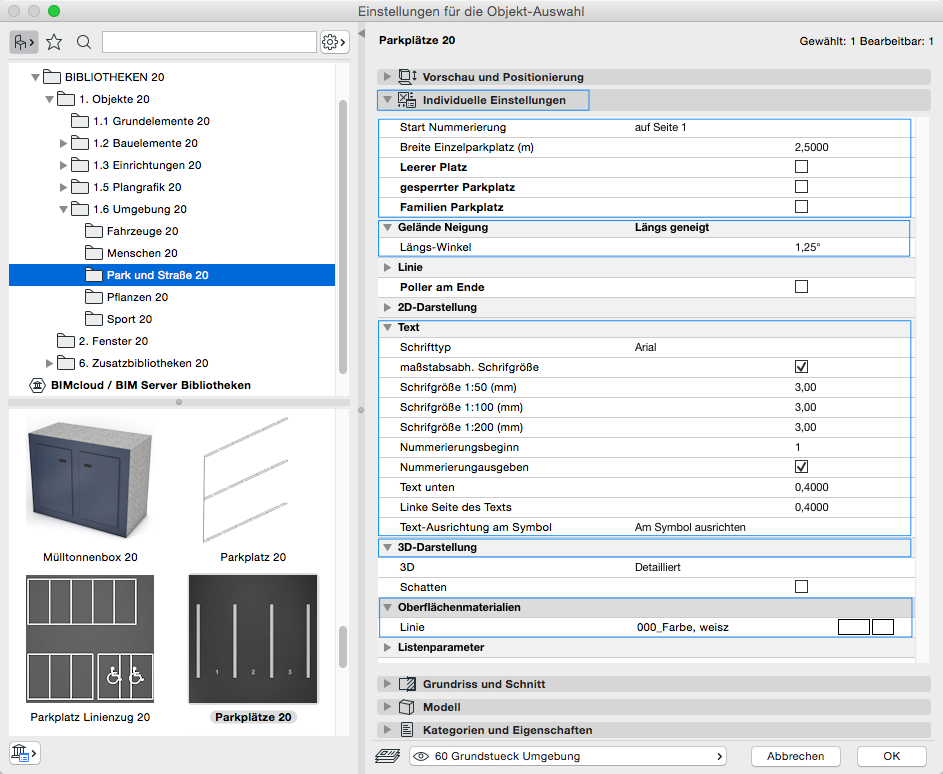Select the Pflanzen 20 folder

pyautogui.click(x=137, y=297)
